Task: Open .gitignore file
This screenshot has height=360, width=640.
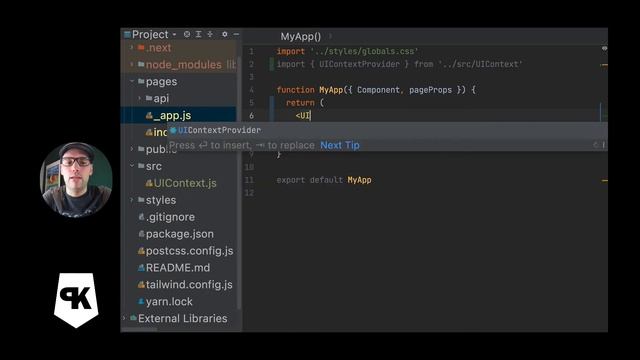Action: pyautogui.click(x=170, y=217)
